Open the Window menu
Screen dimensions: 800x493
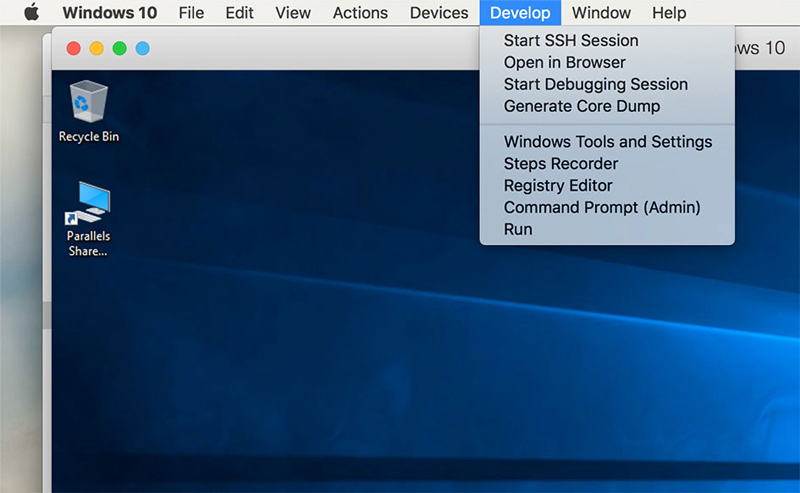tap(601, 12)
